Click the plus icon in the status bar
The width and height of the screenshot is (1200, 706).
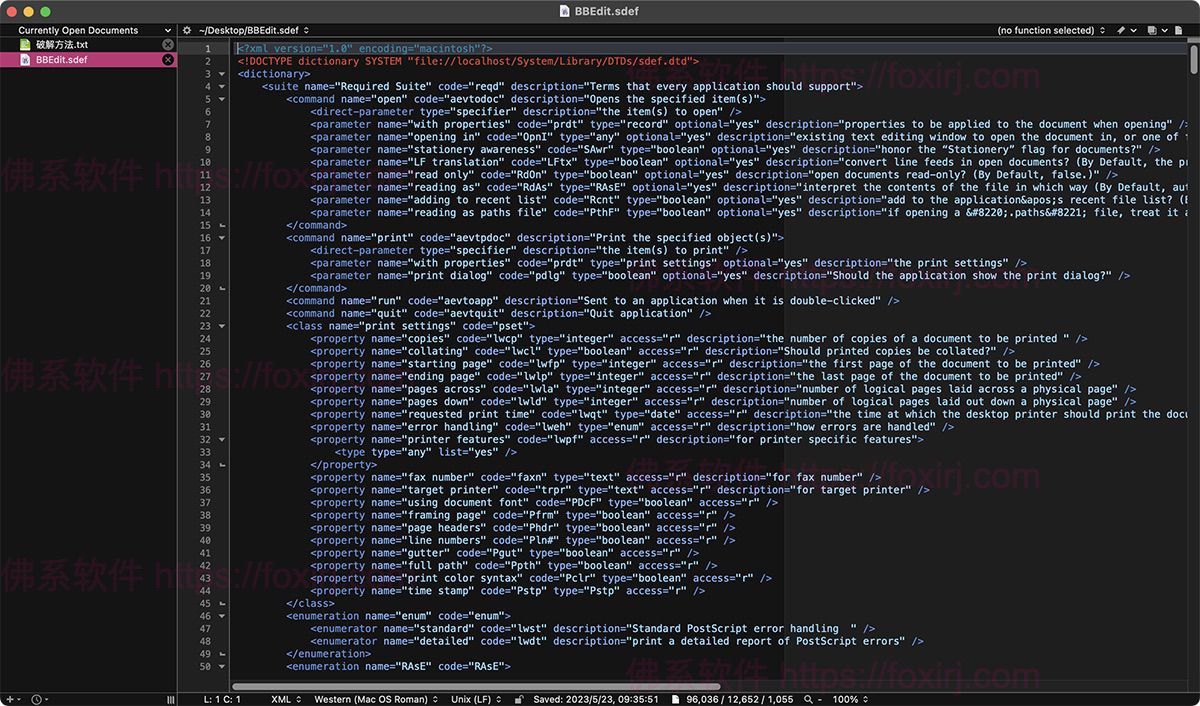[x=10, y=699]
